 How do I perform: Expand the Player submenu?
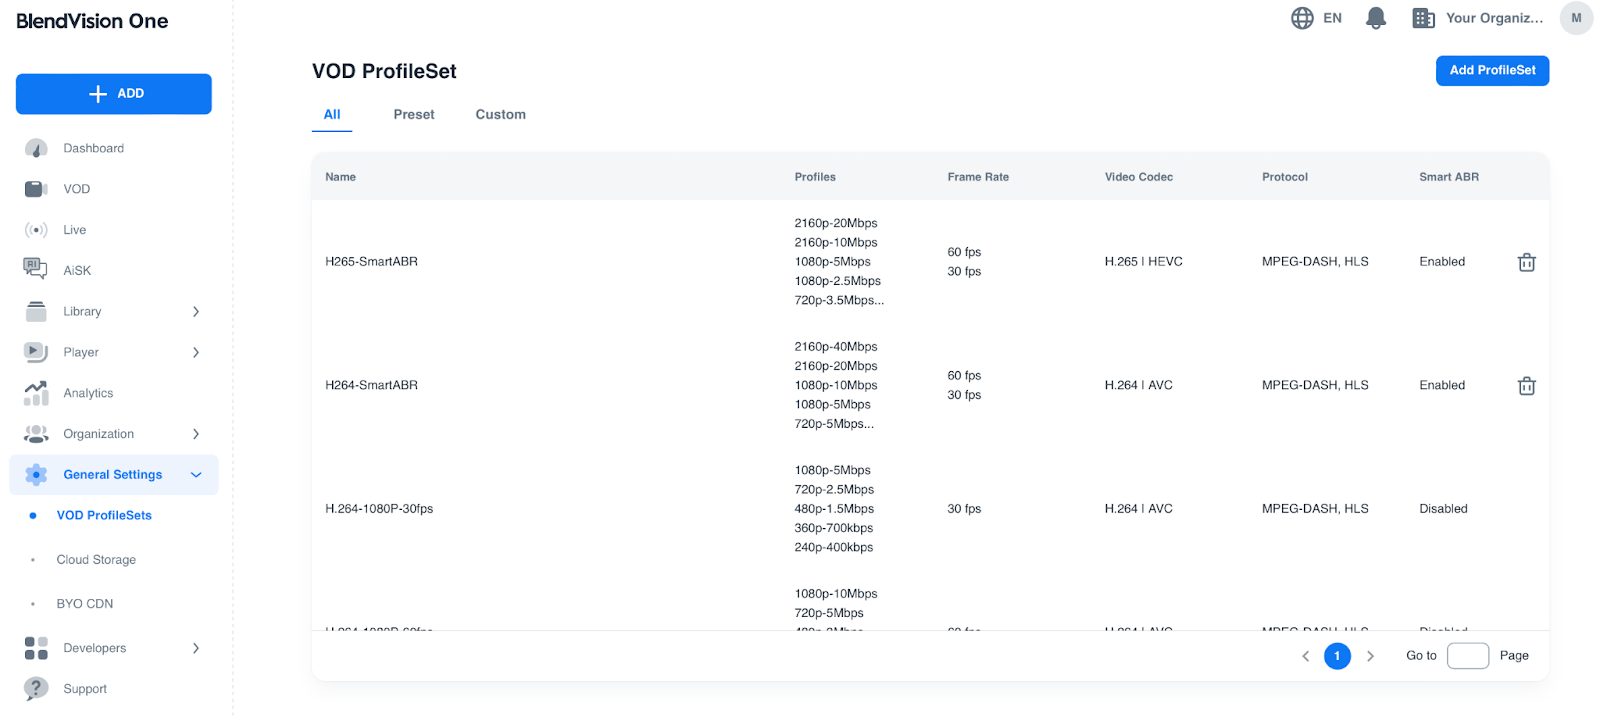[x=196, y=352]
